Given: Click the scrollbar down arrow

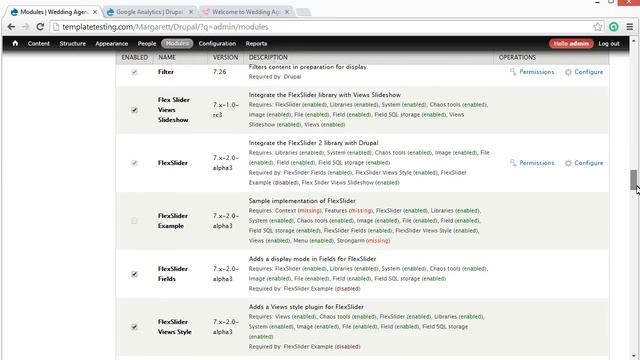Looking at the screenshot, I should click(633, 356).
